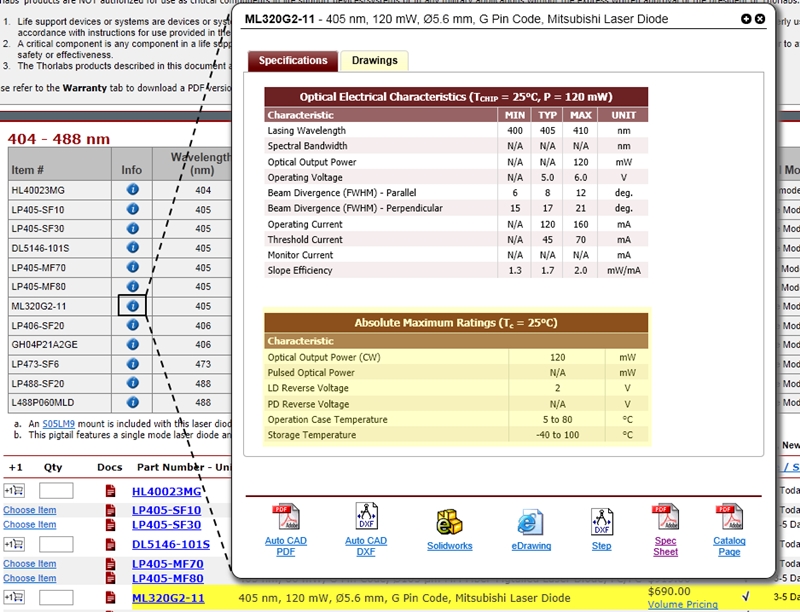800x612 pixels.
Task: Add HL40023MG to cart via +1 icon
Action: (14, 491)
